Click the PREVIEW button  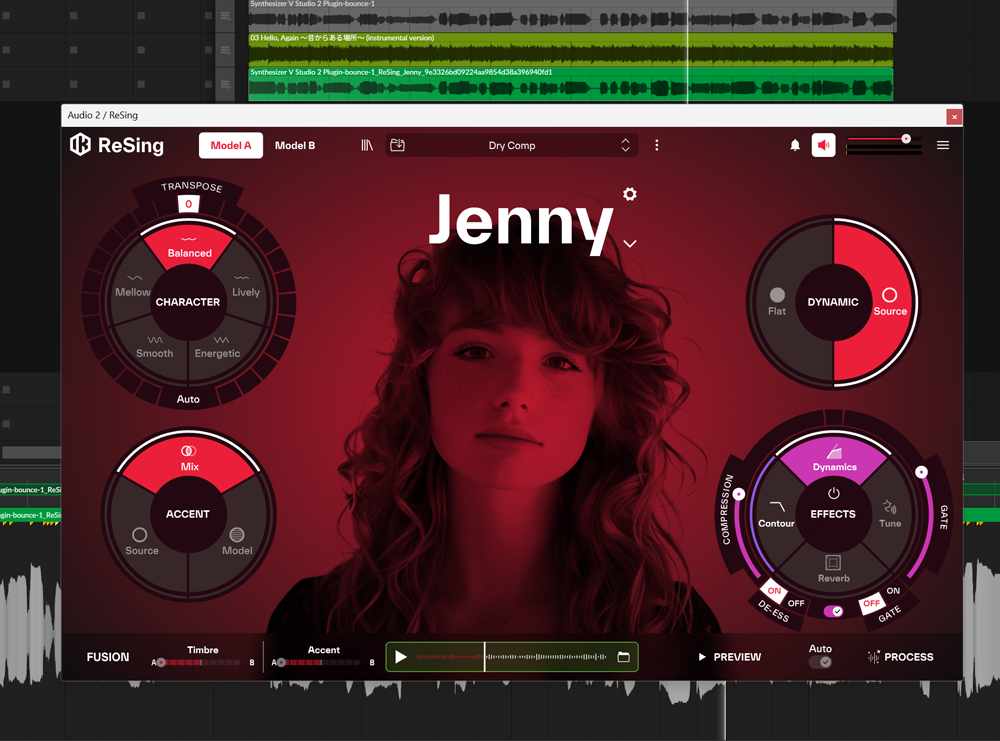729,657
